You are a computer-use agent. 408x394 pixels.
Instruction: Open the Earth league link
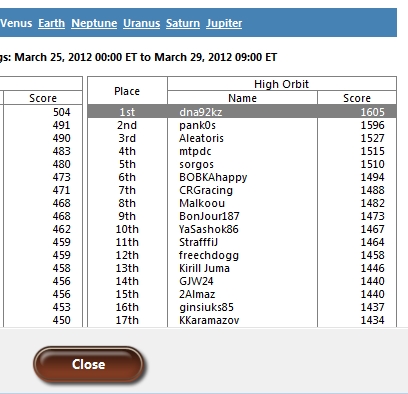coord(51,23)
